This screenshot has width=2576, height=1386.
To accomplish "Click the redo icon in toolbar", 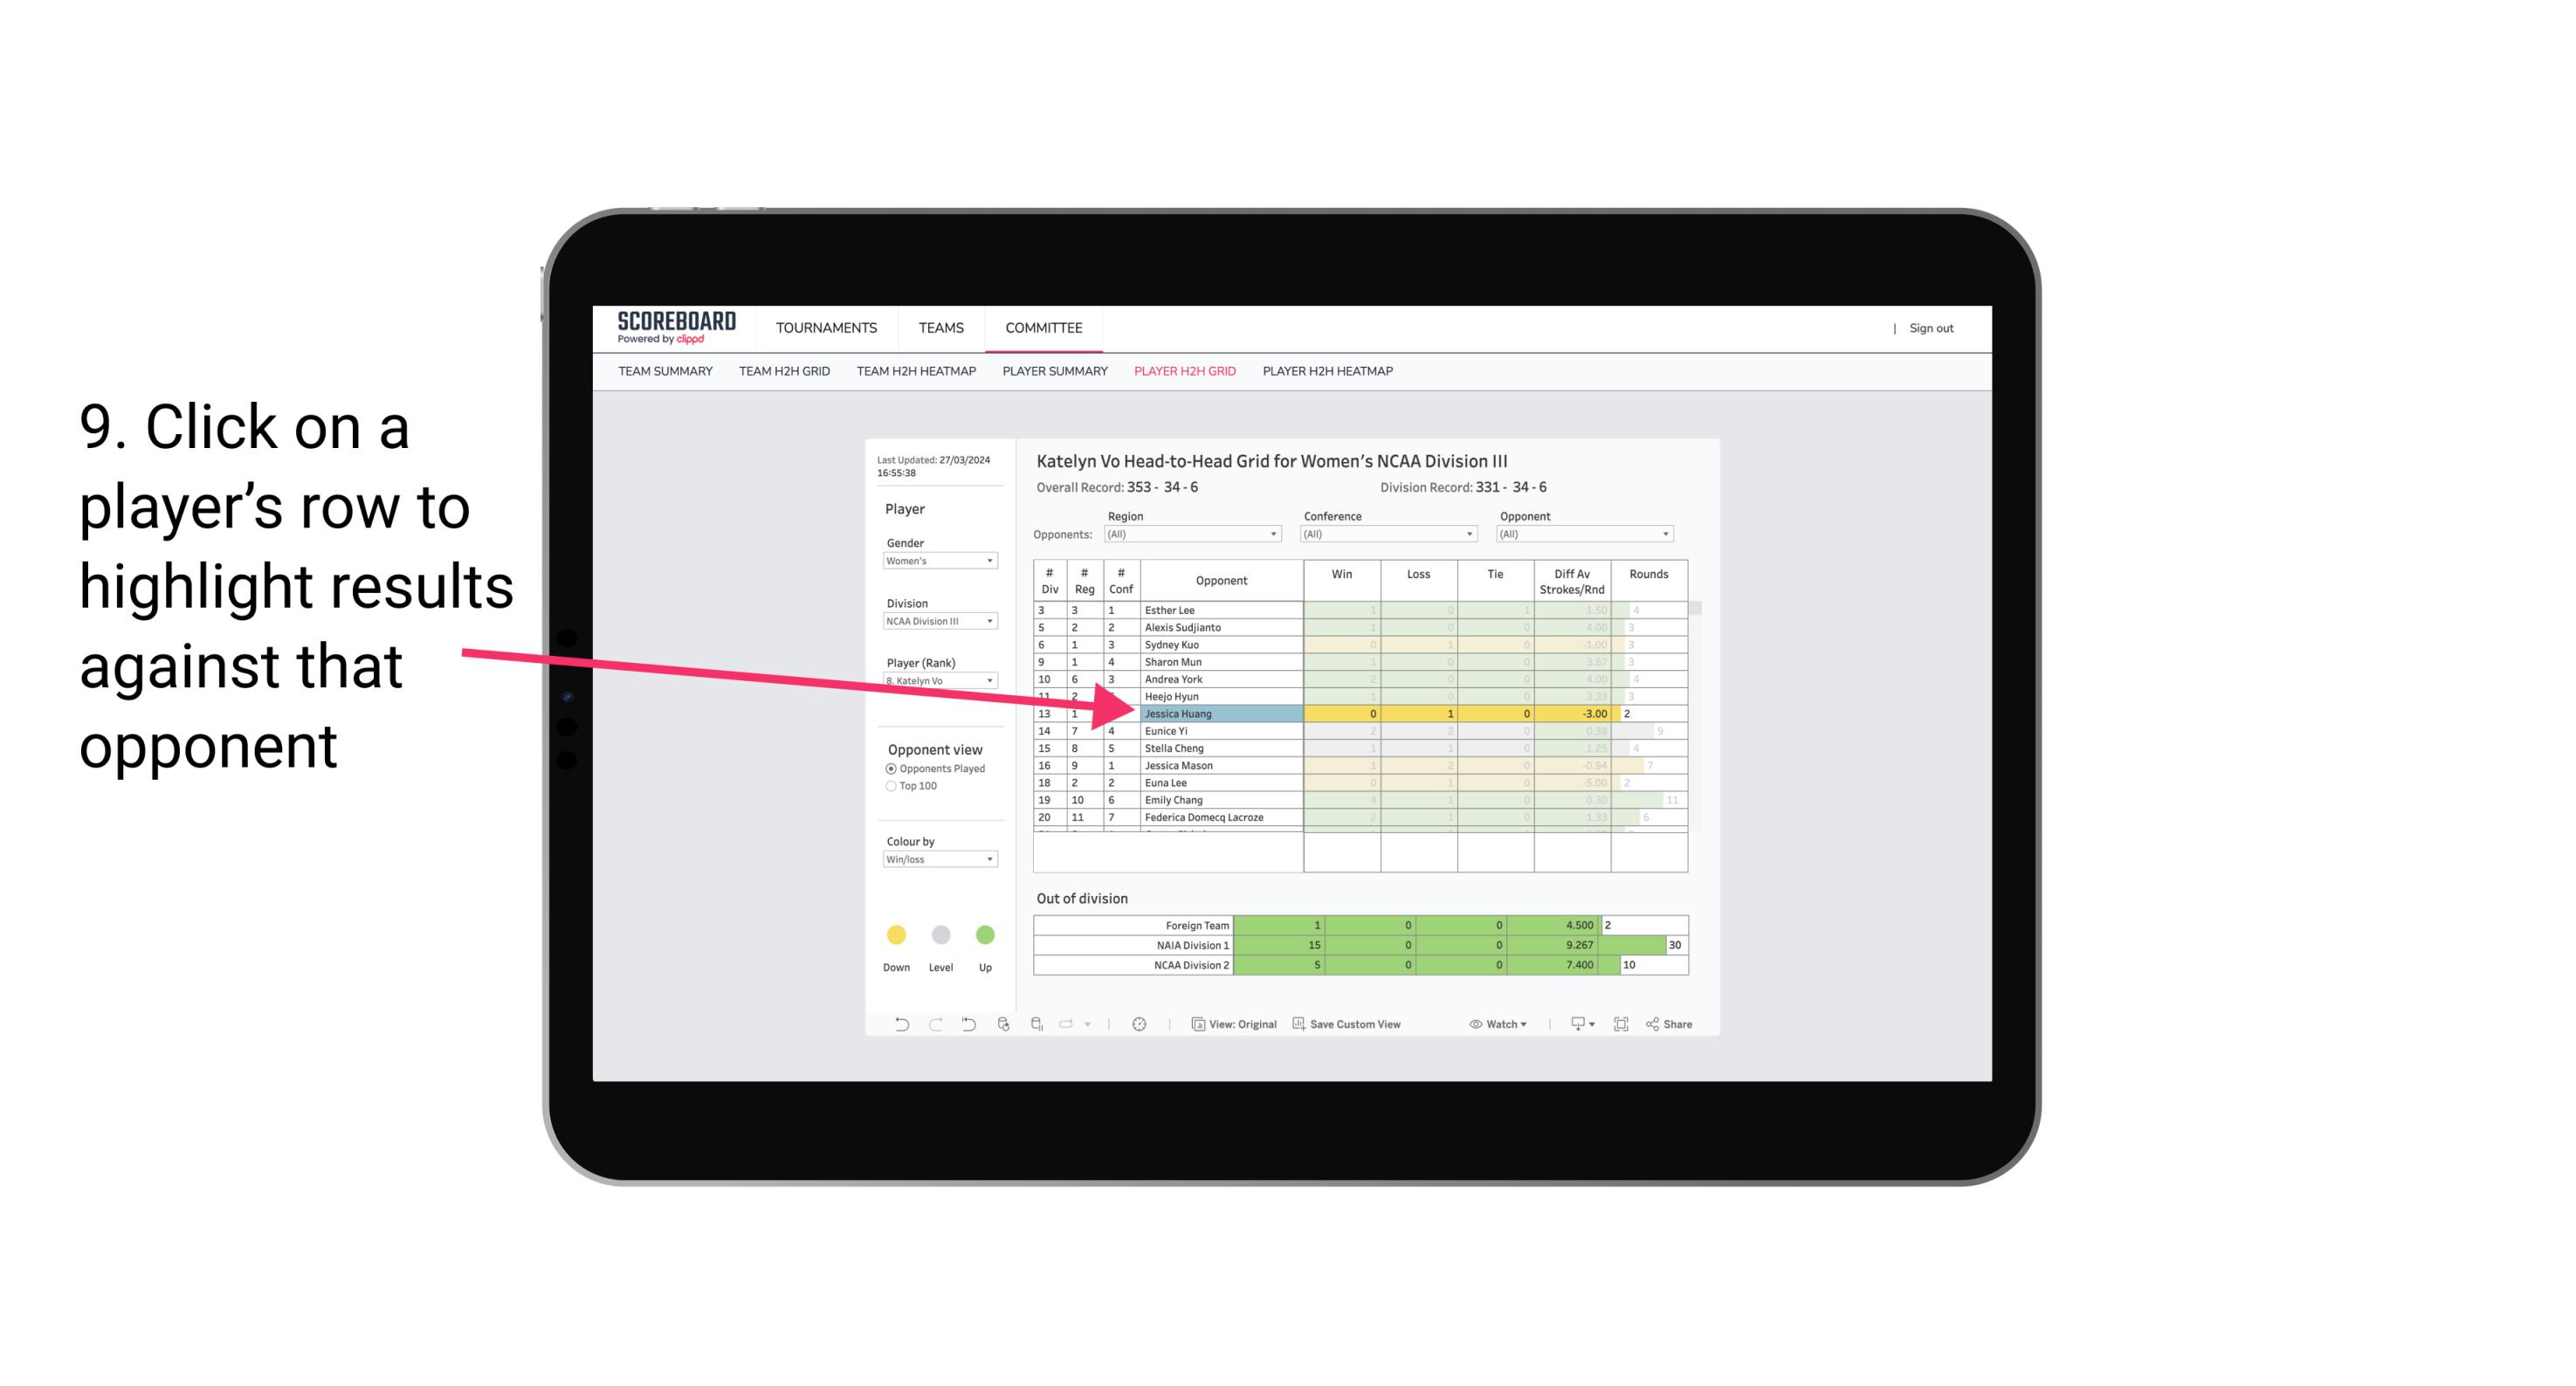I will 935,1026.
